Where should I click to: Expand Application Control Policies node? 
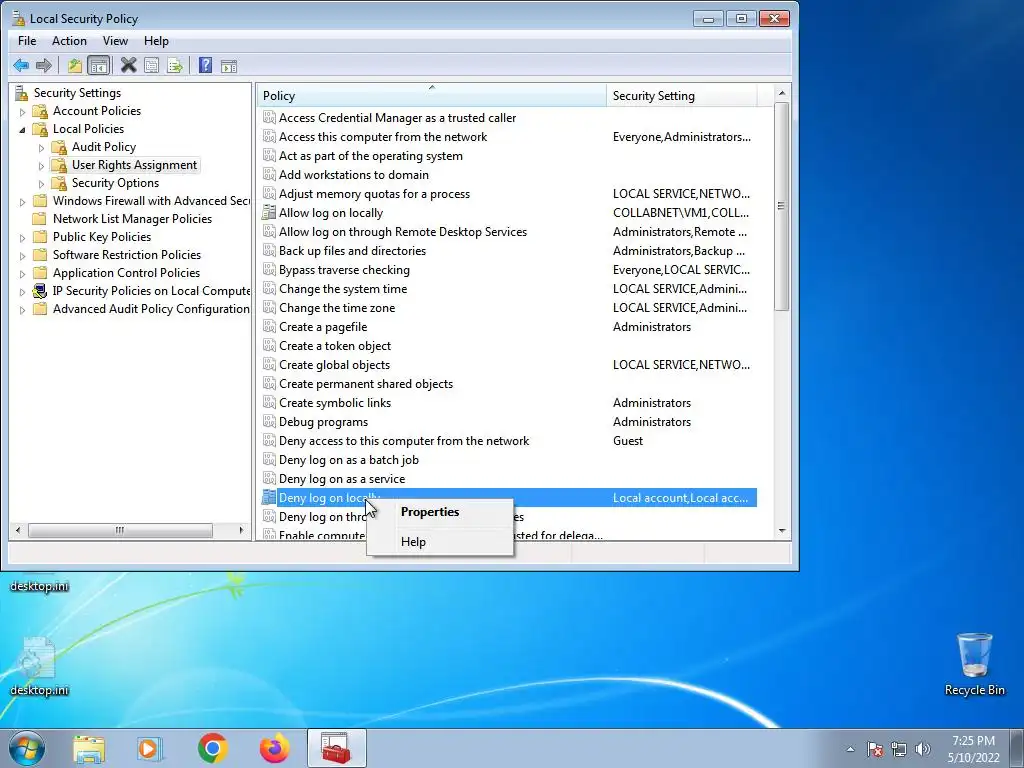[x=22, y=274]
